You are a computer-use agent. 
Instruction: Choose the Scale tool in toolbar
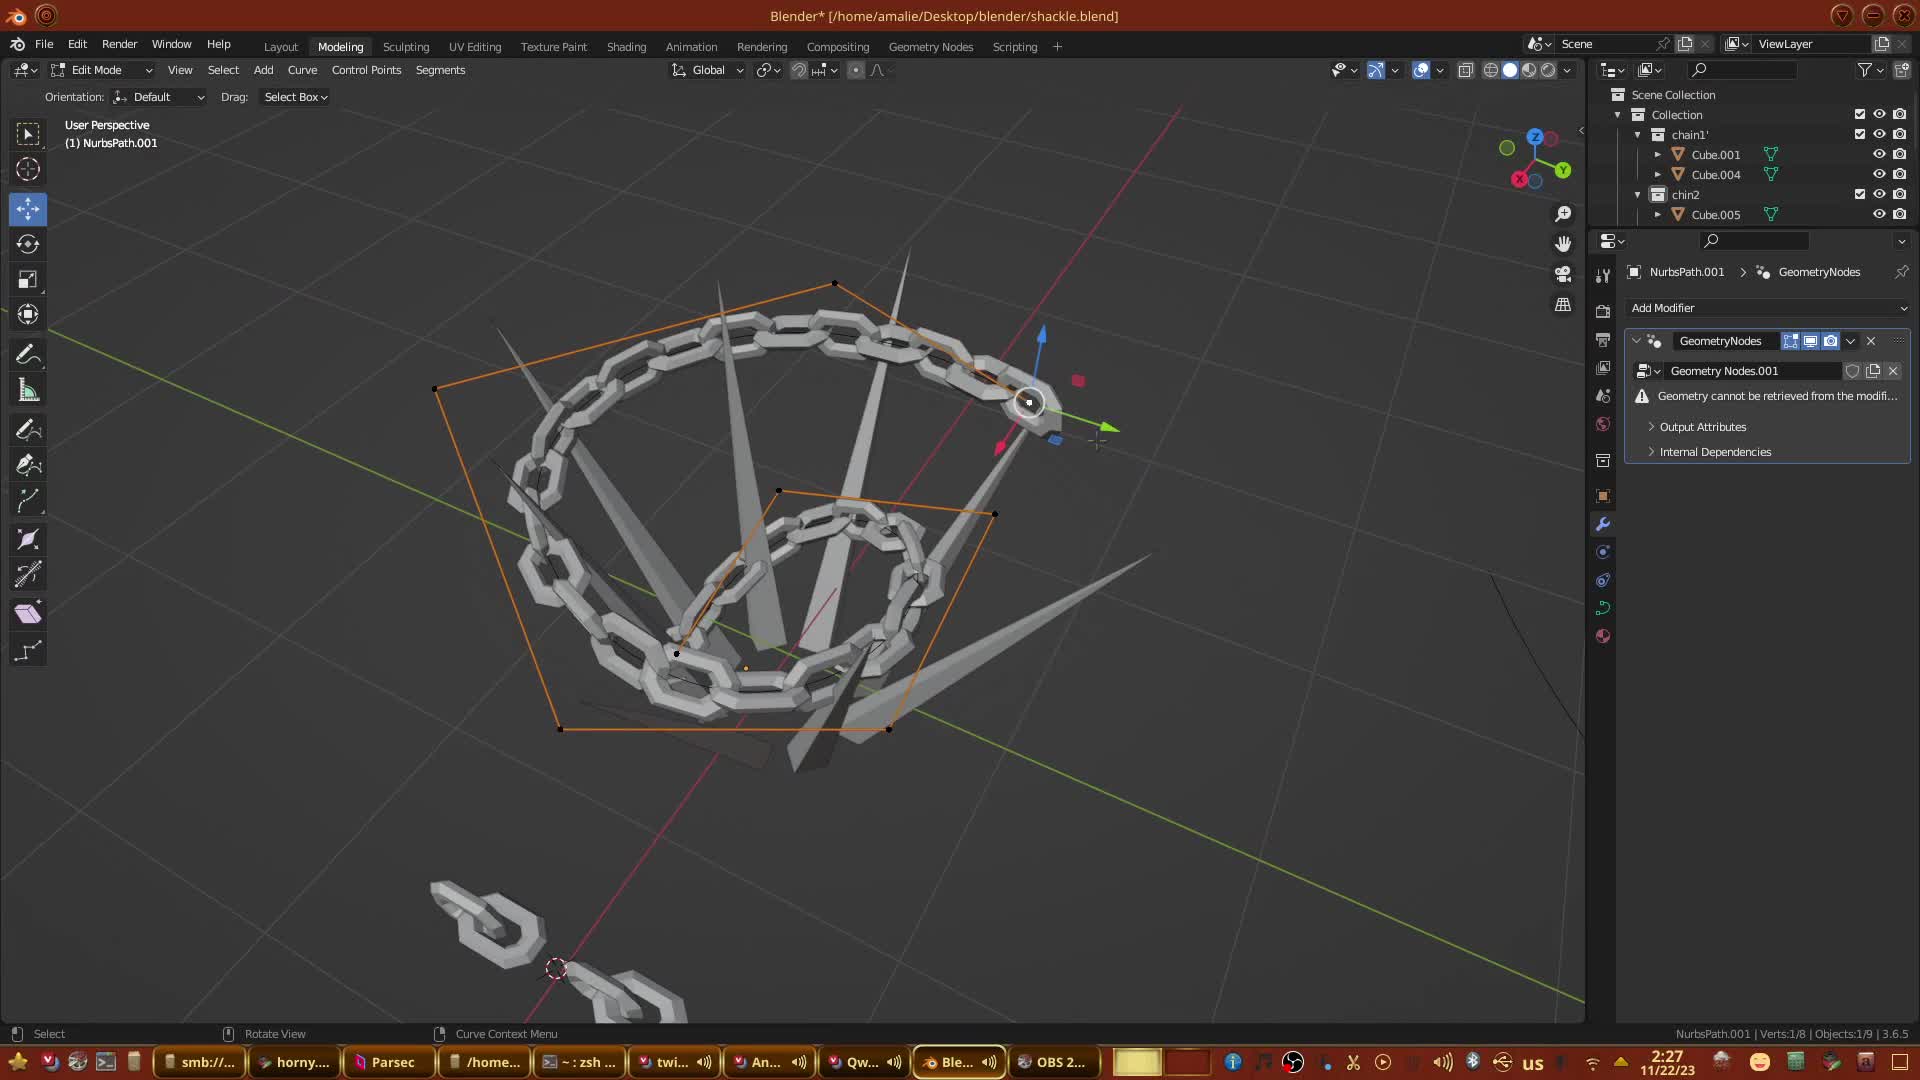tap(28, 280)
